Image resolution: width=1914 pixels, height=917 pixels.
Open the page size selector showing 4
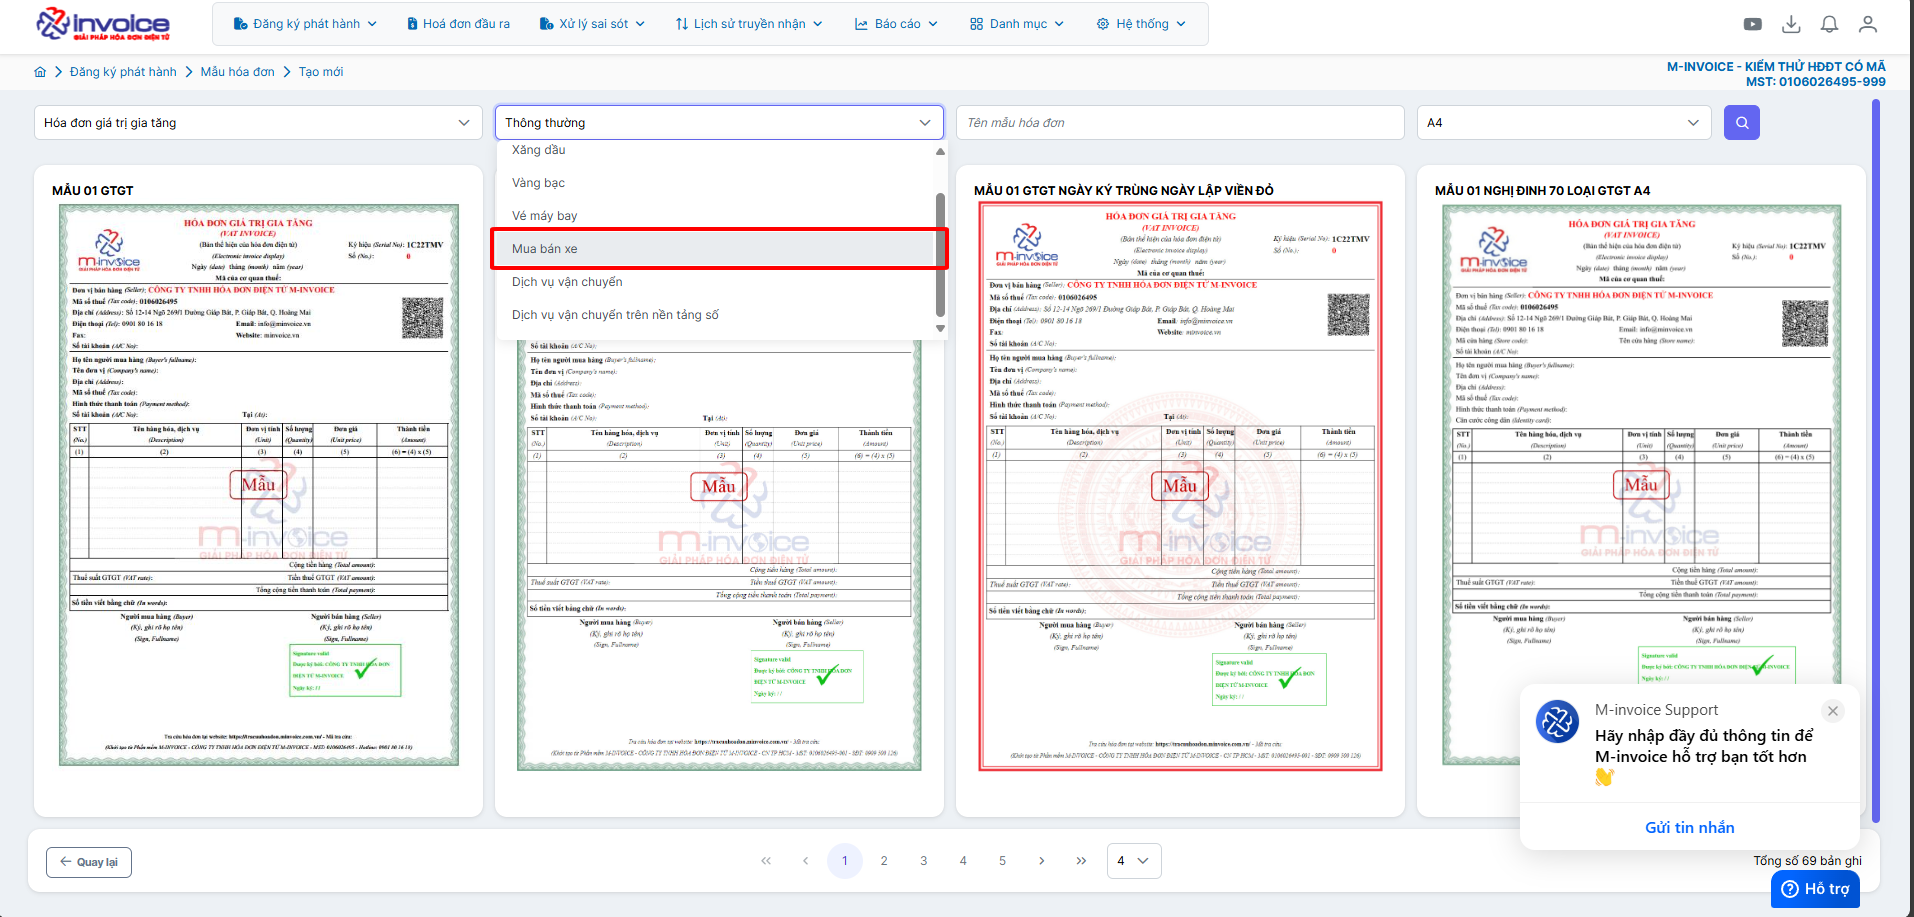click(x=1133, y=861)
